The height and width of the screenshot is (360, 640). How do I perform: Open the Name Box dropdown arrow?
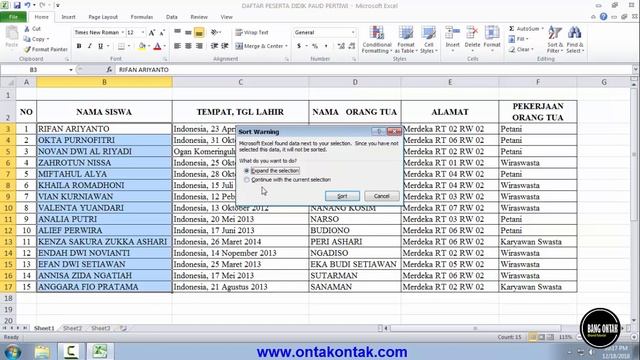click(71, 70)
